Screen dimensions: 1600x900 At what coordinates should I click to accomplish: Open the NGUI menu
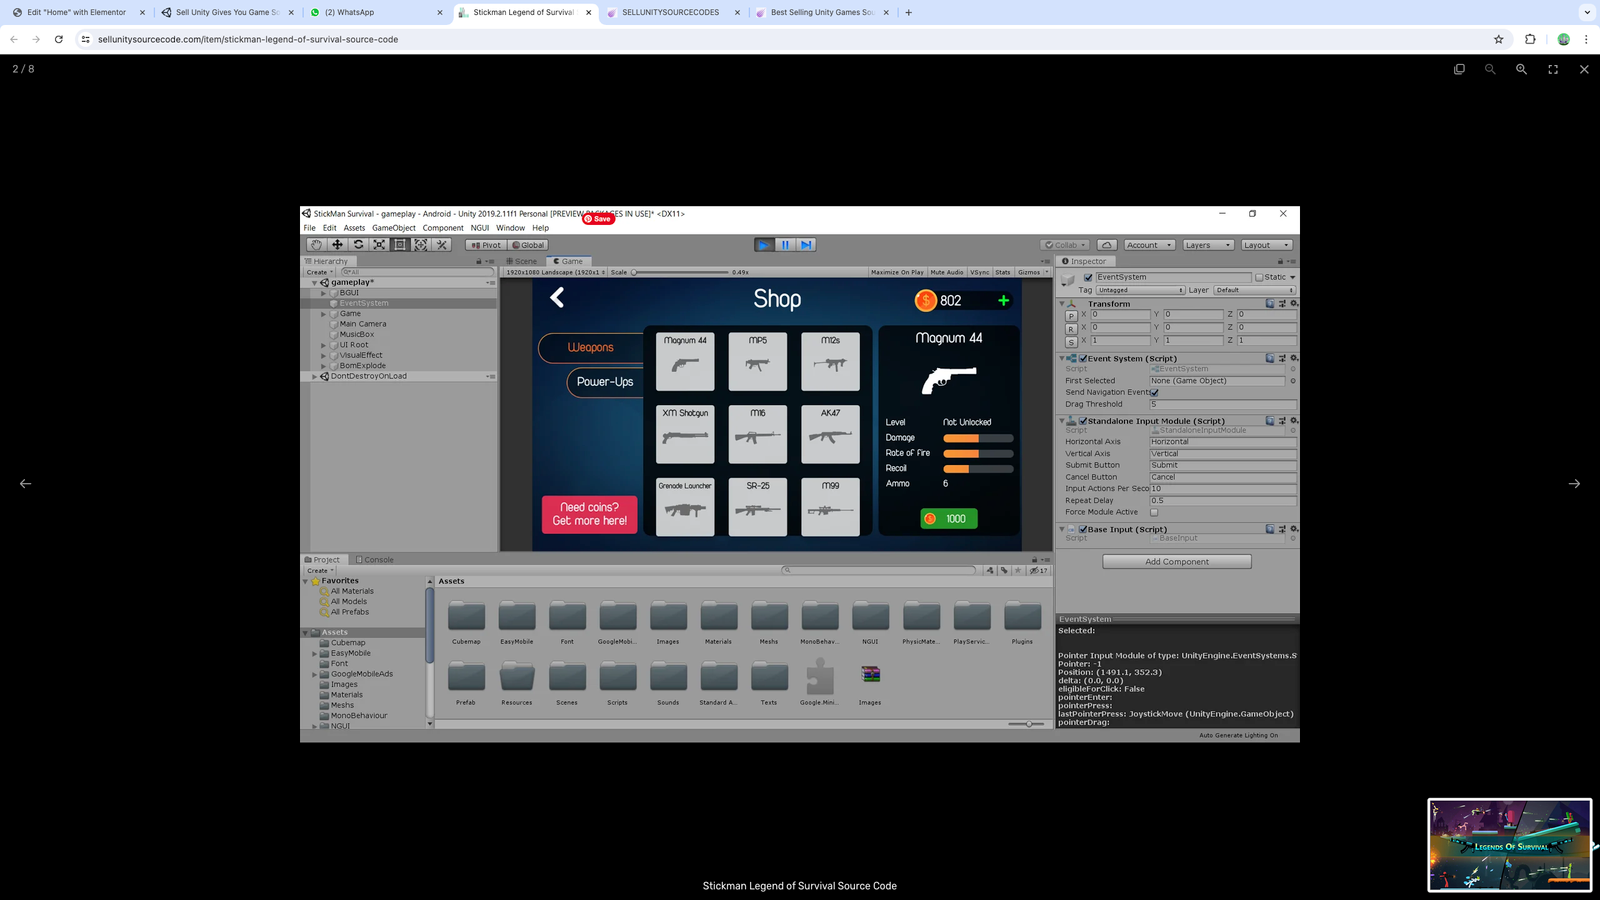[480, 228]
